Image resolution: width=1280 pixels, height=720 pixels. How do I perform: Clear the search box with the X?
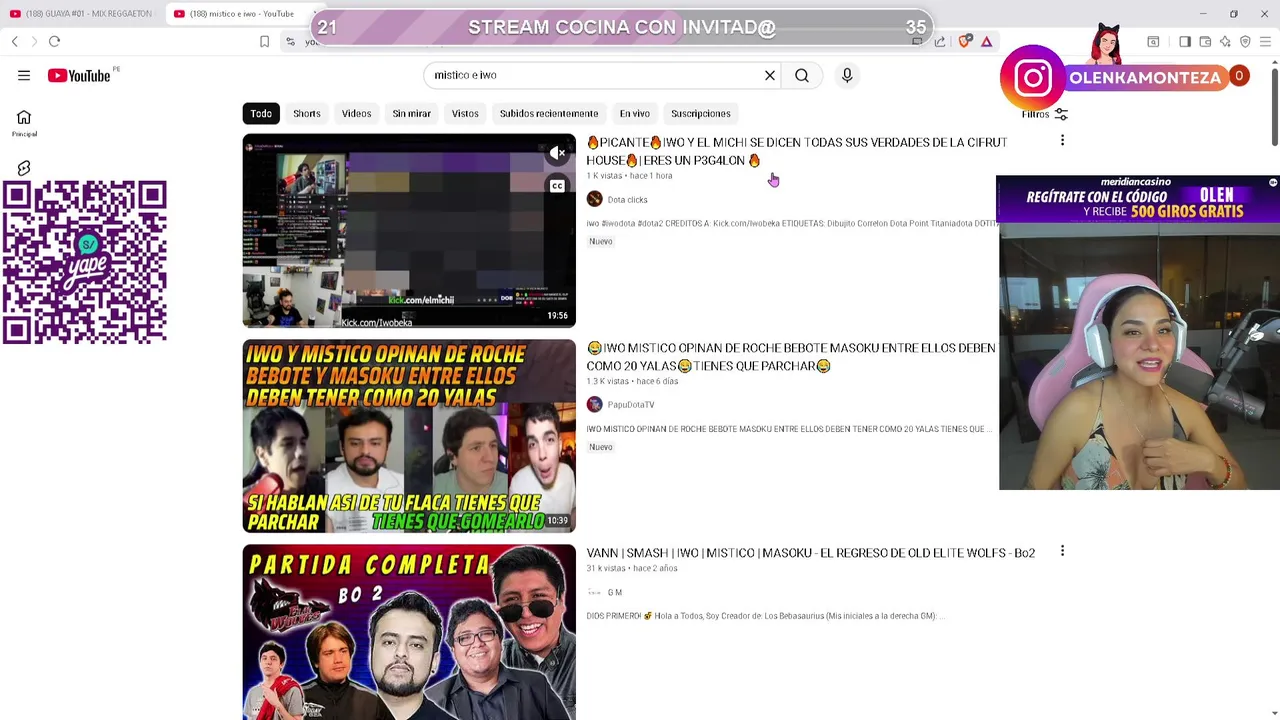[770, 75]
